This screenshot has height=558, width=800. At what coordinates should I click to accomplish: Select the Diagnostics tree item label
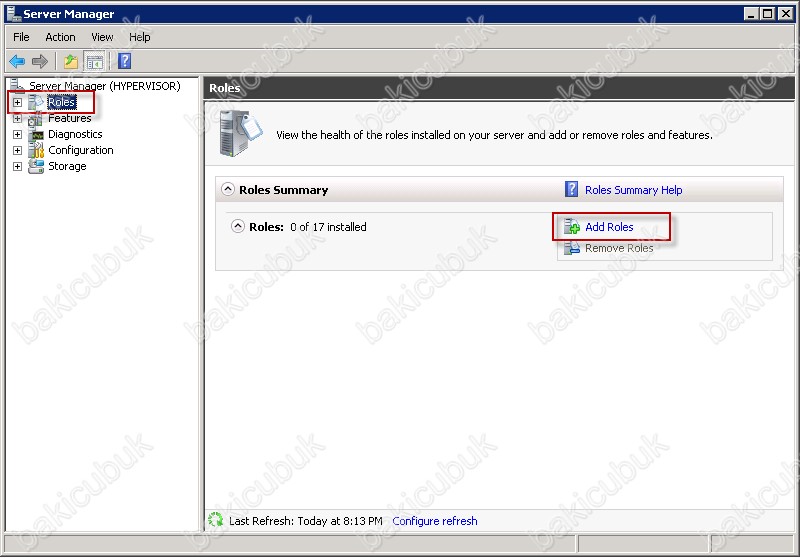tap(75, 134)
